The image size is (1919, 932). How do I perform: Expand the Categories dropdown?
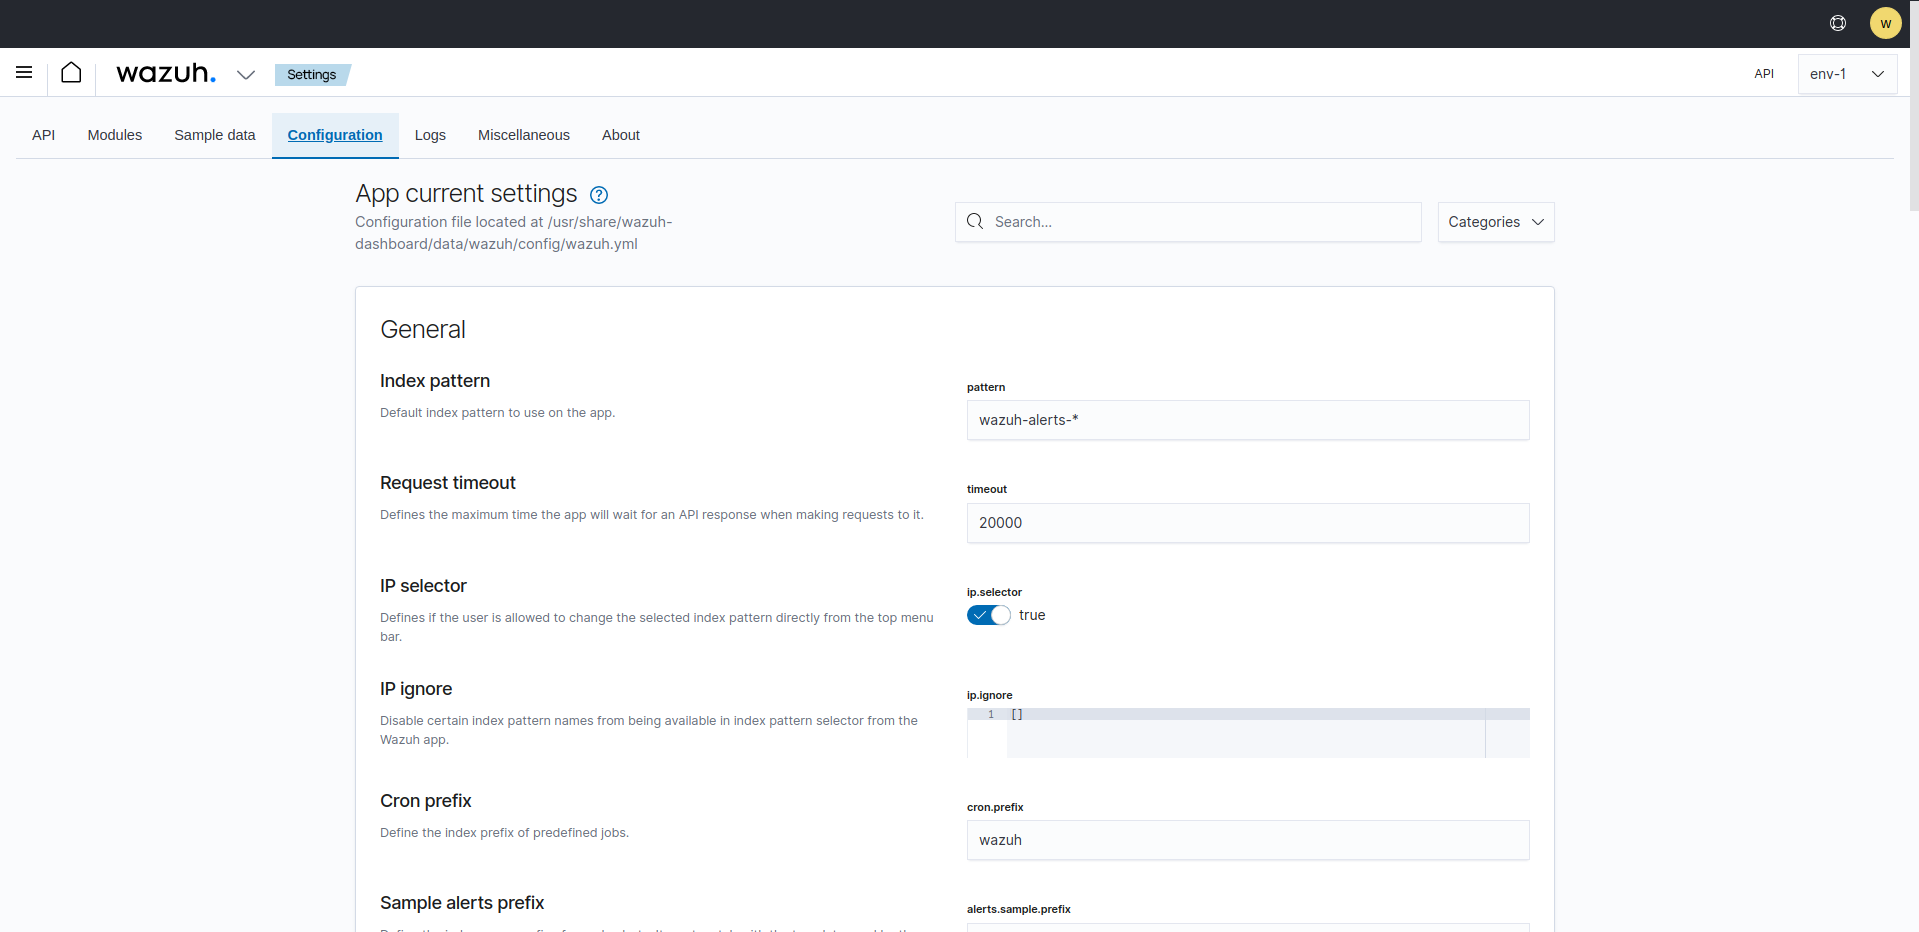tap(1496, 222)
